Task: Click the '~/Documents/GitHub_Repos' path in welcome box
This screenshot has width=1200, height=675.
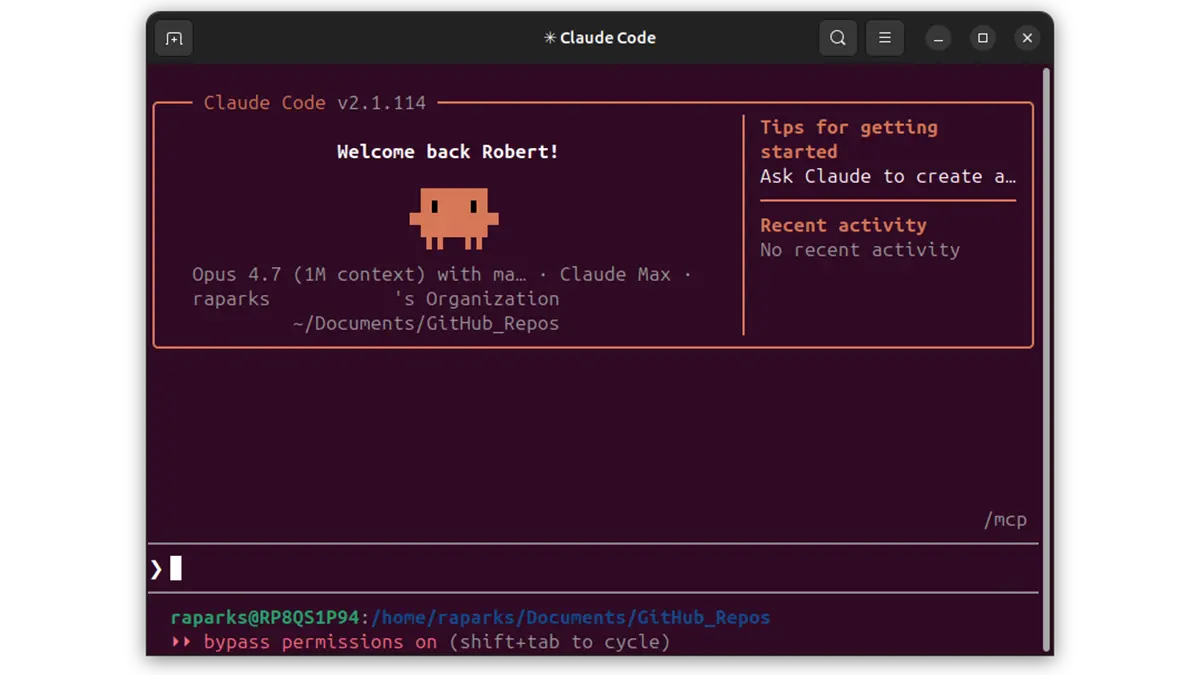Action: coord(426,323)
